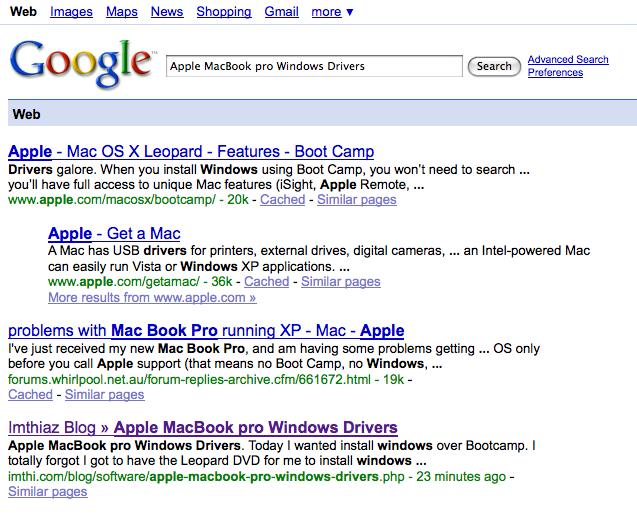Open Similar pages for the whirlpool forum result
This screenshot has height=515, width=637.
[x=104, y=394]
